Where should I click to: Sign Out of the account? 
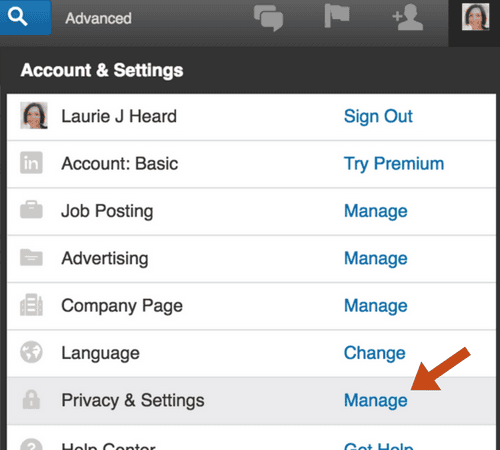click(378, 116)
